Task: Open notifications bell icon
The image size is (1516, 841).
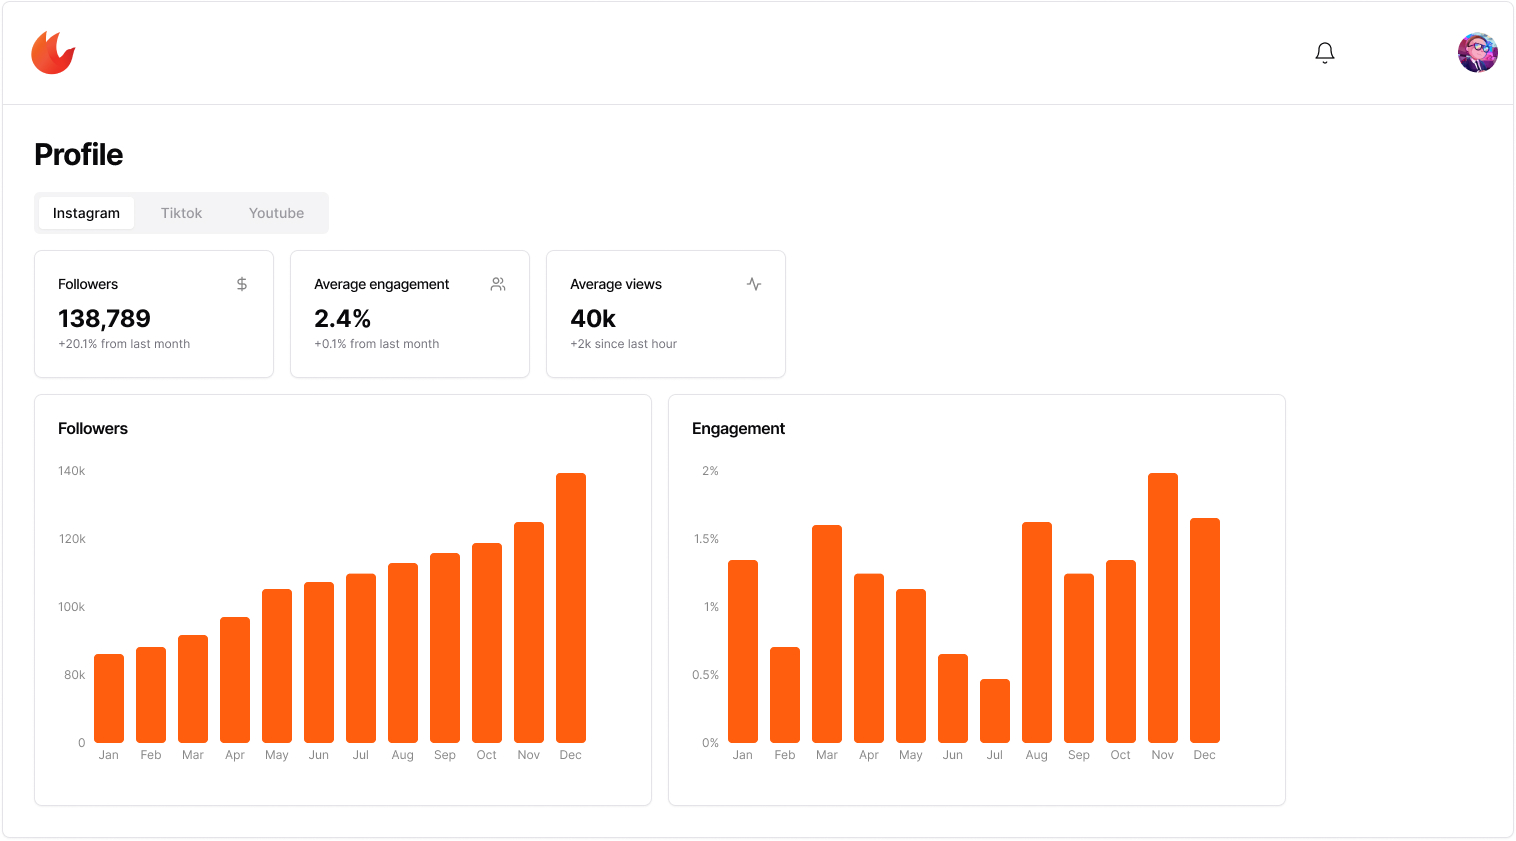Action: [1324, 53]
